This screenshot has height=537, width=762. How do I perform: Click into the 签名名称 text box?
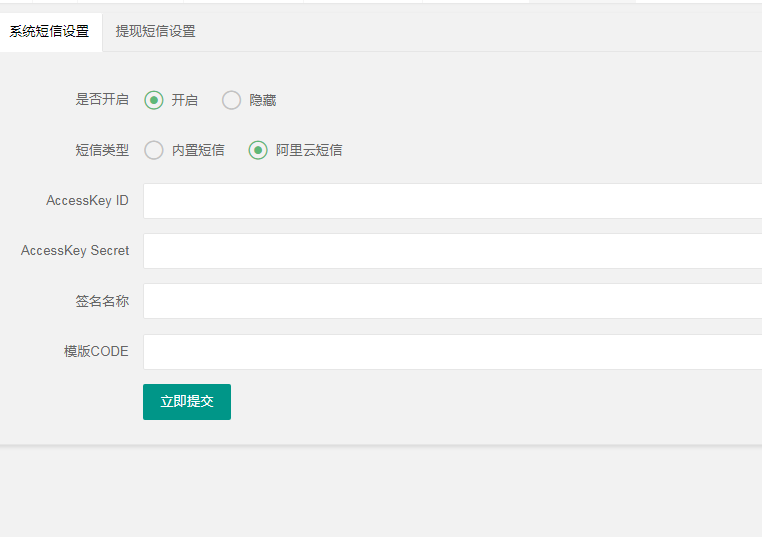tap(452, 301)
